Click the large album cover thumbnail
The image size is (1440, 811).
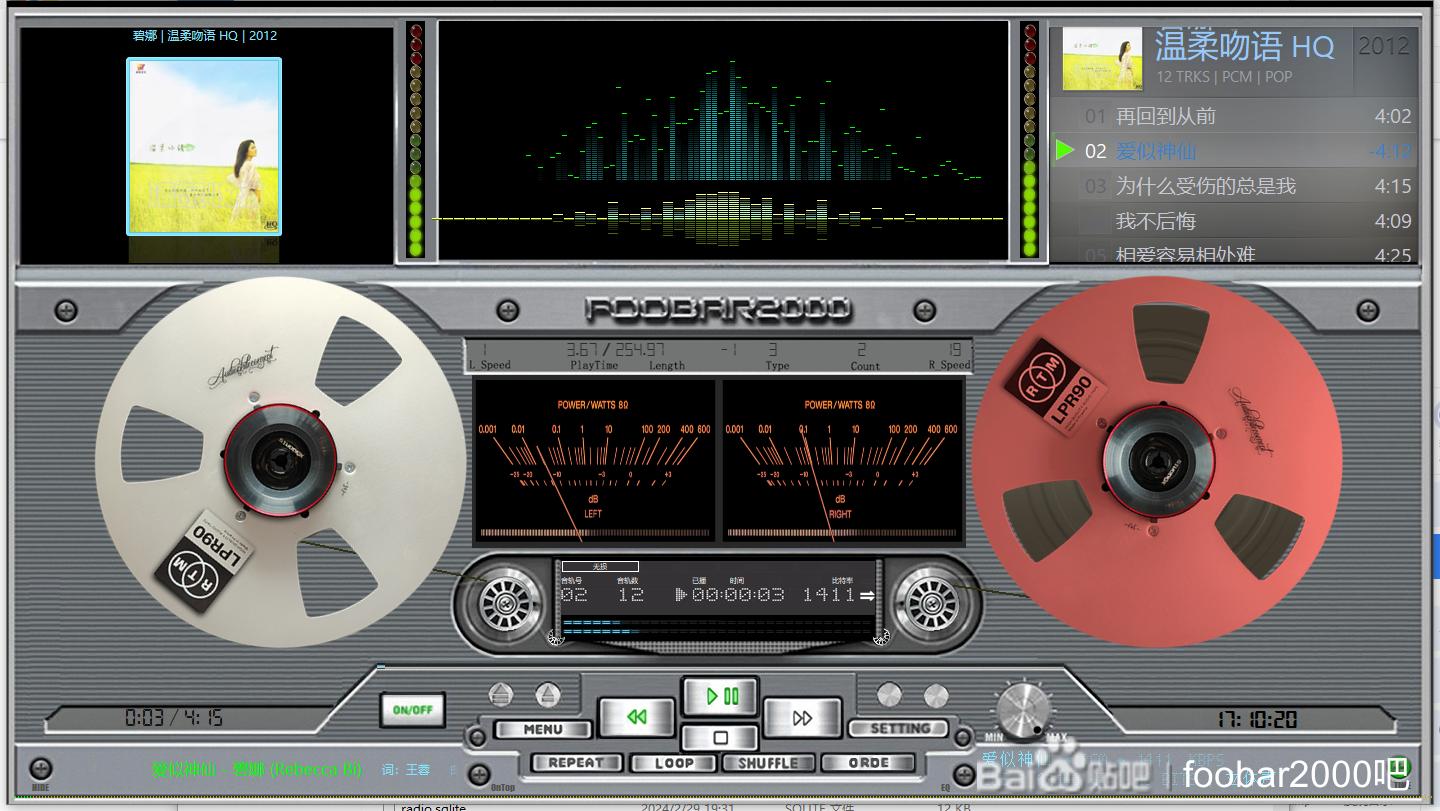pos(204,146)
